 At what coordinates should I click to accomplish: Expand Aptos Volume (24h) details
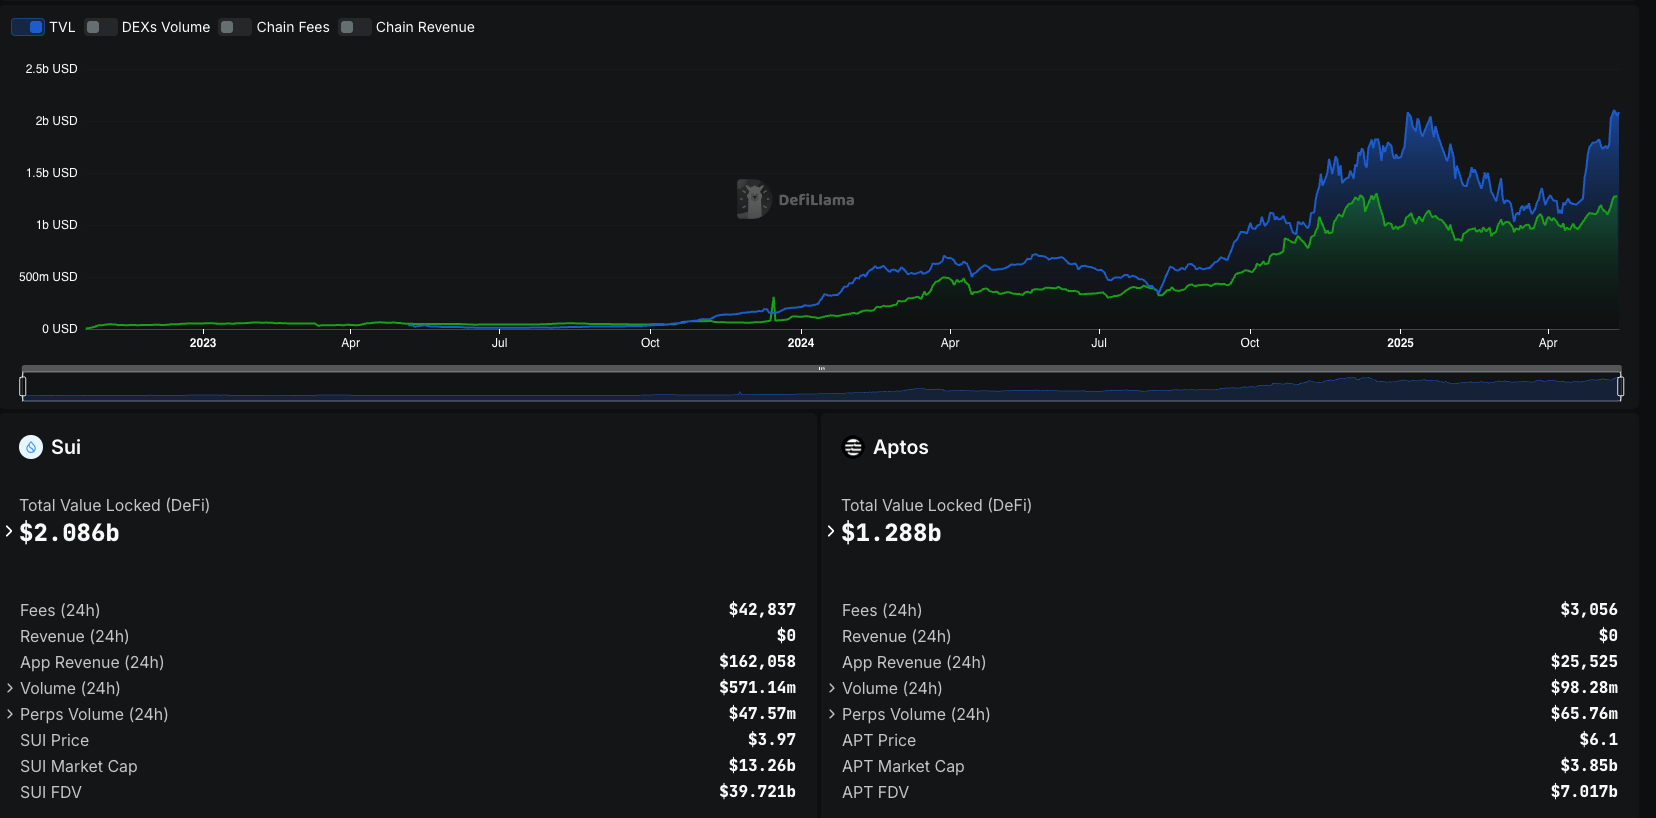(832, 688)
